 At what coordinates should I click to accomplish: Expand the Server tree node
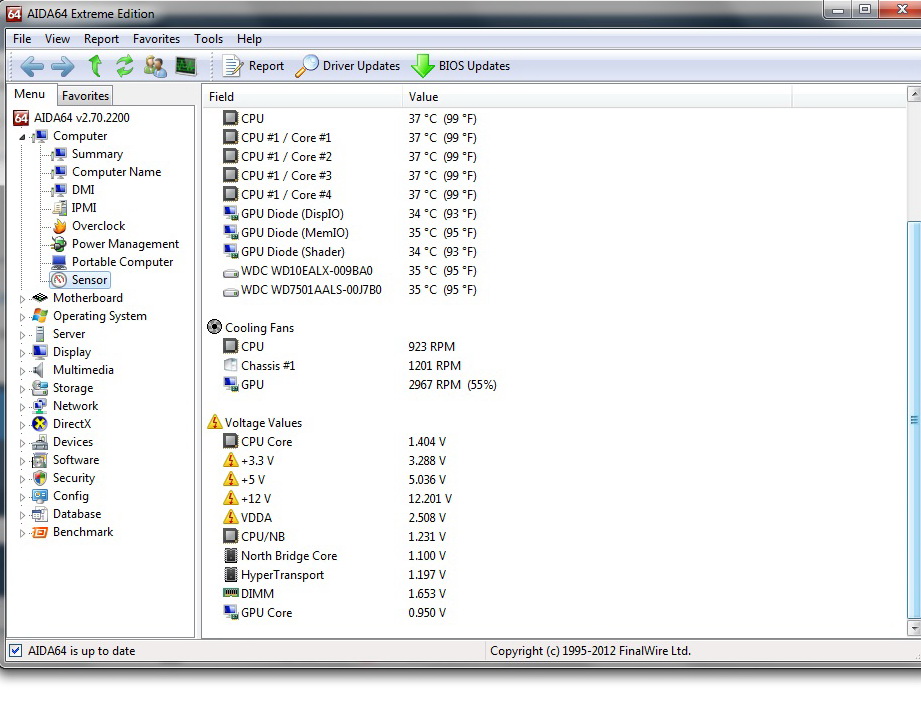point(22,335)
